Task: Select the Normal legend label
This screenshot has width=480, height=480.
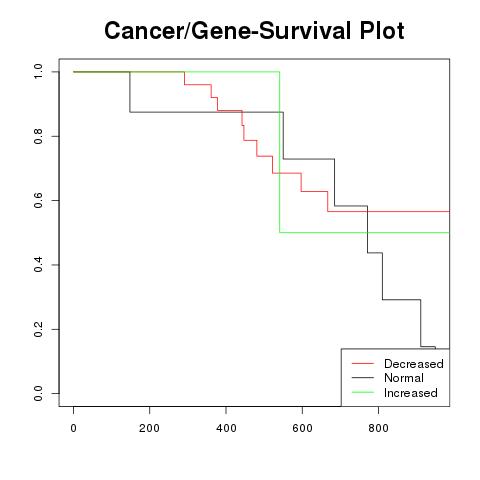Action: tap(404, 378)
